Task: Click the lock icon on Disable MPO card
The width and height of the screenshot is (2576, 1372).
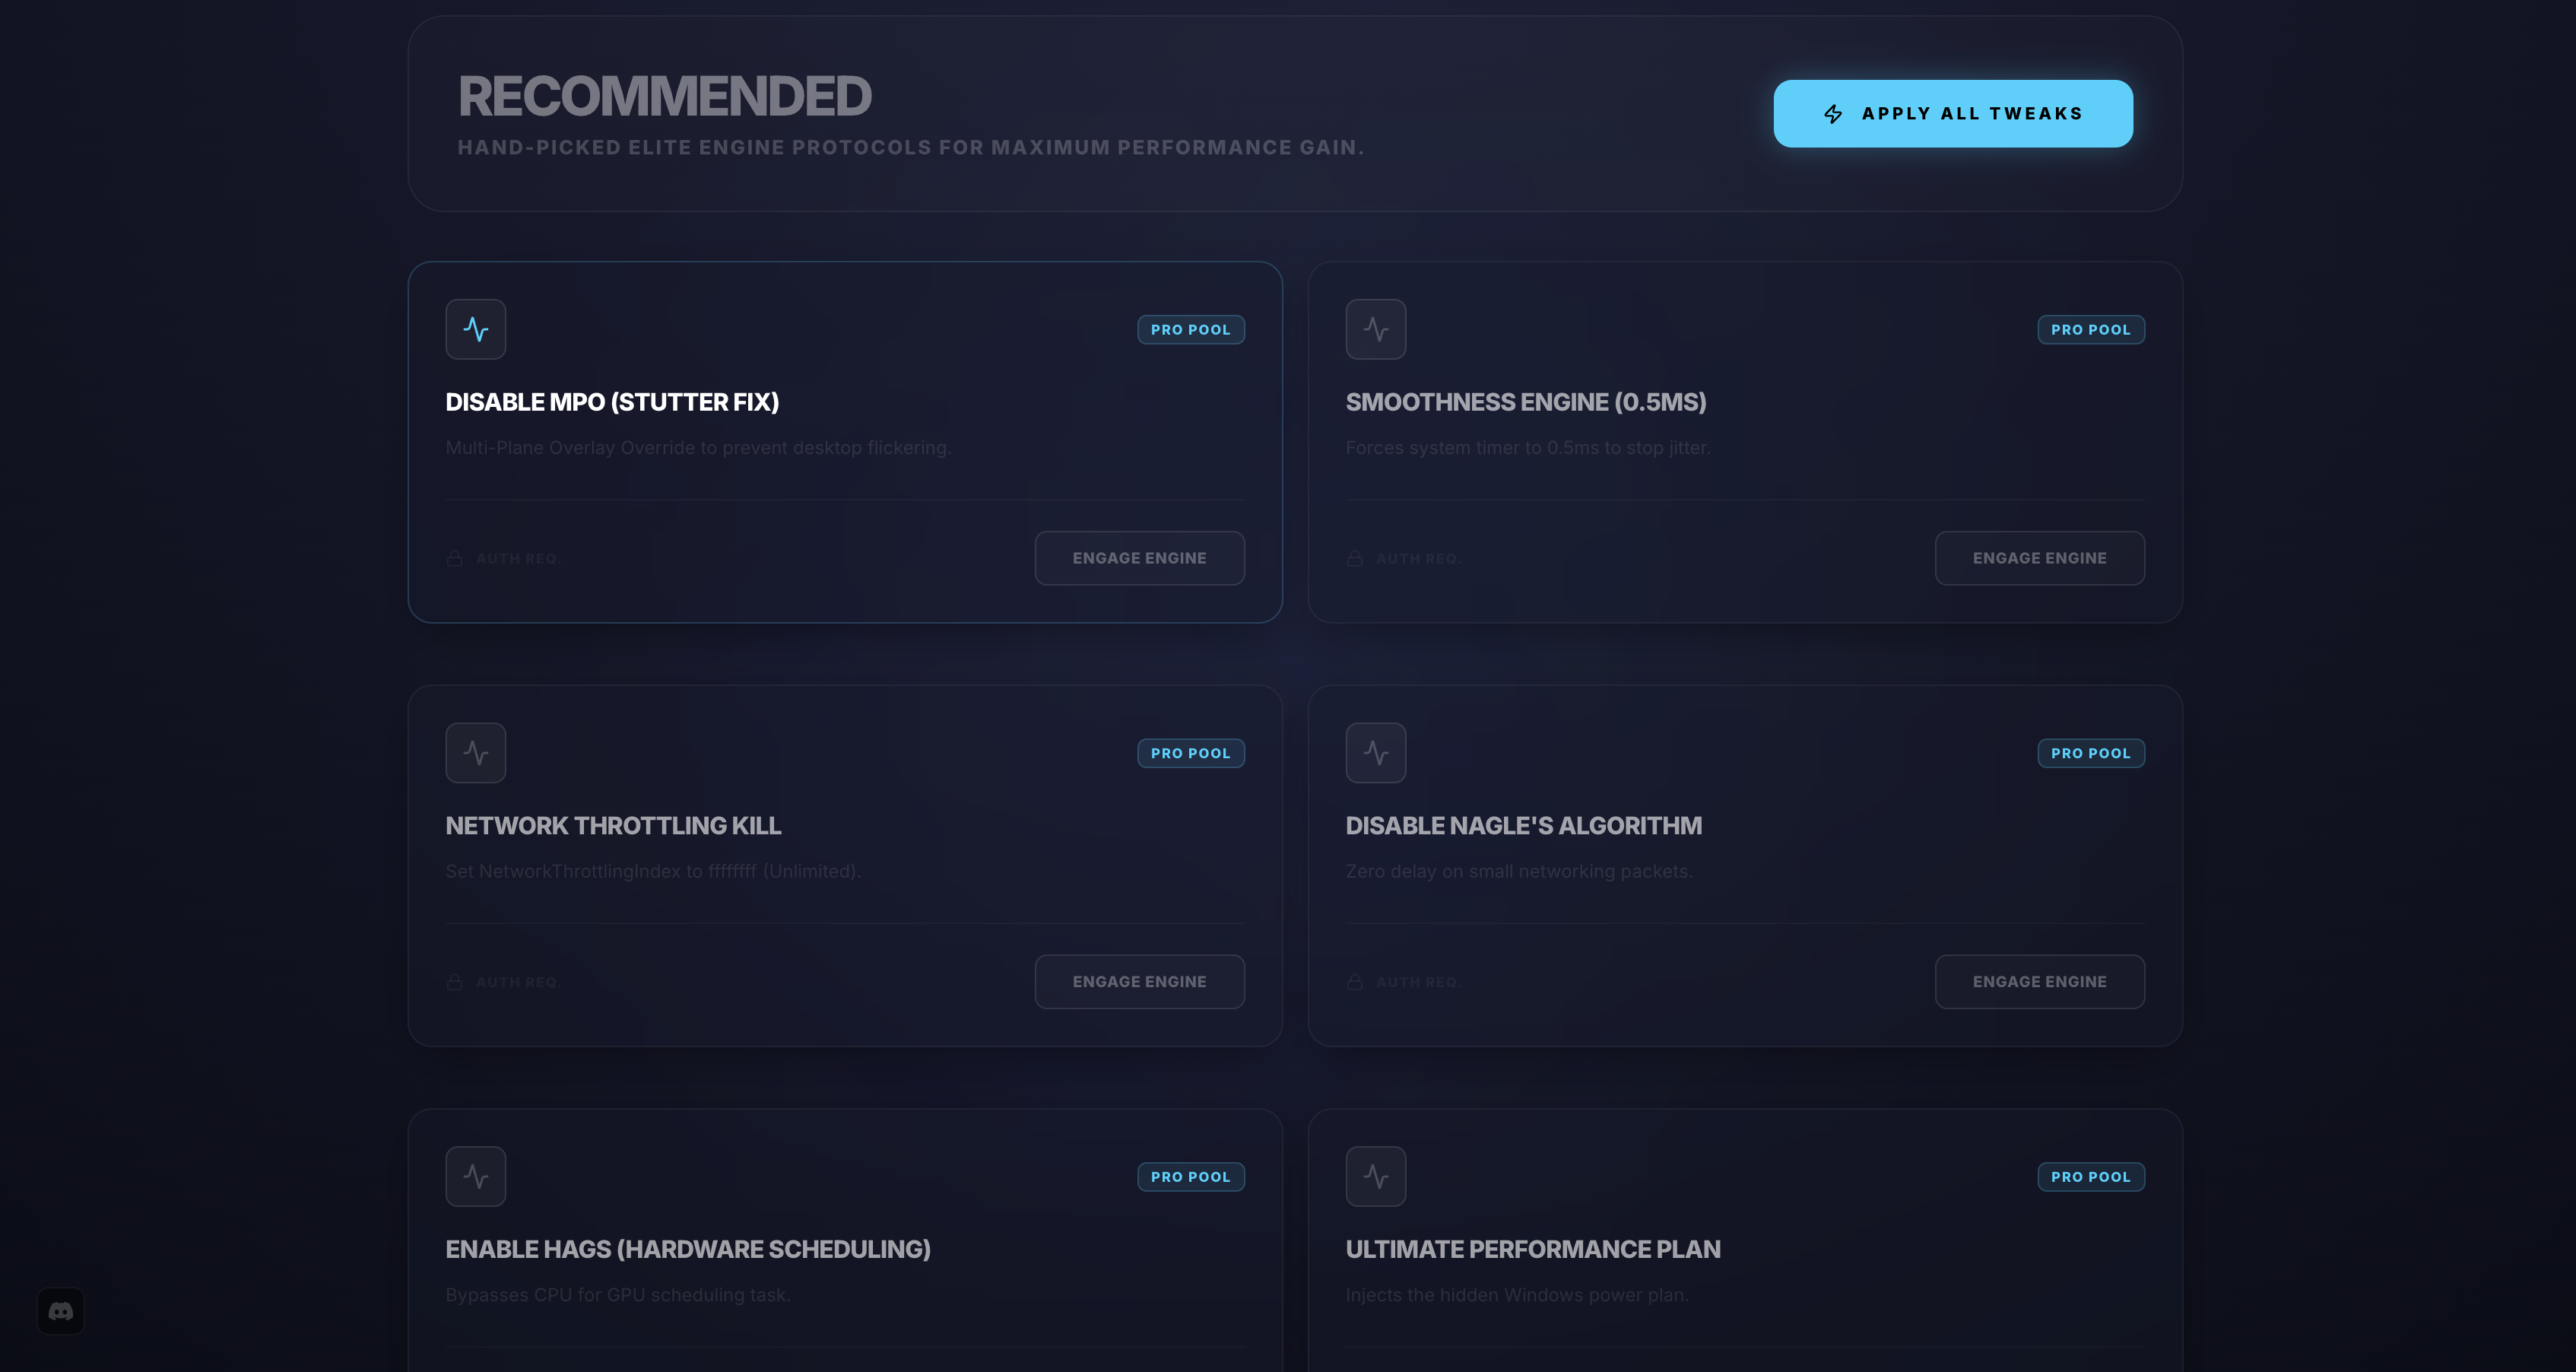Action: pos(454,558)
